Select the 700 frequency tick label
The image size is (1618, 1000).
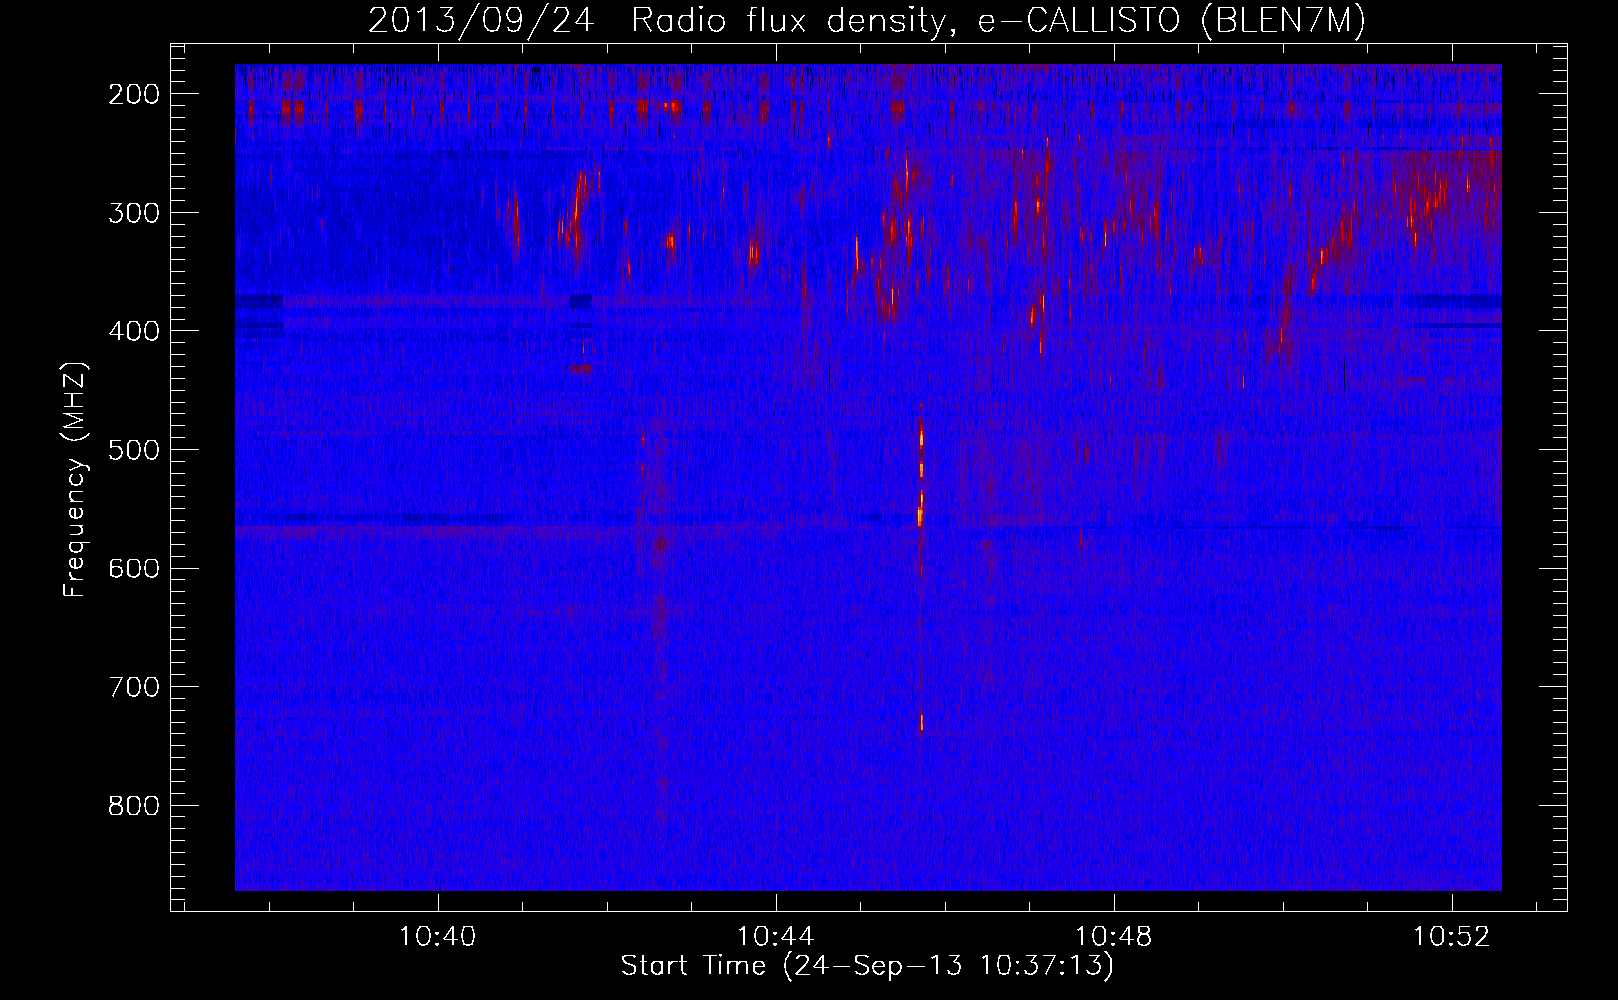pos(133,687)
